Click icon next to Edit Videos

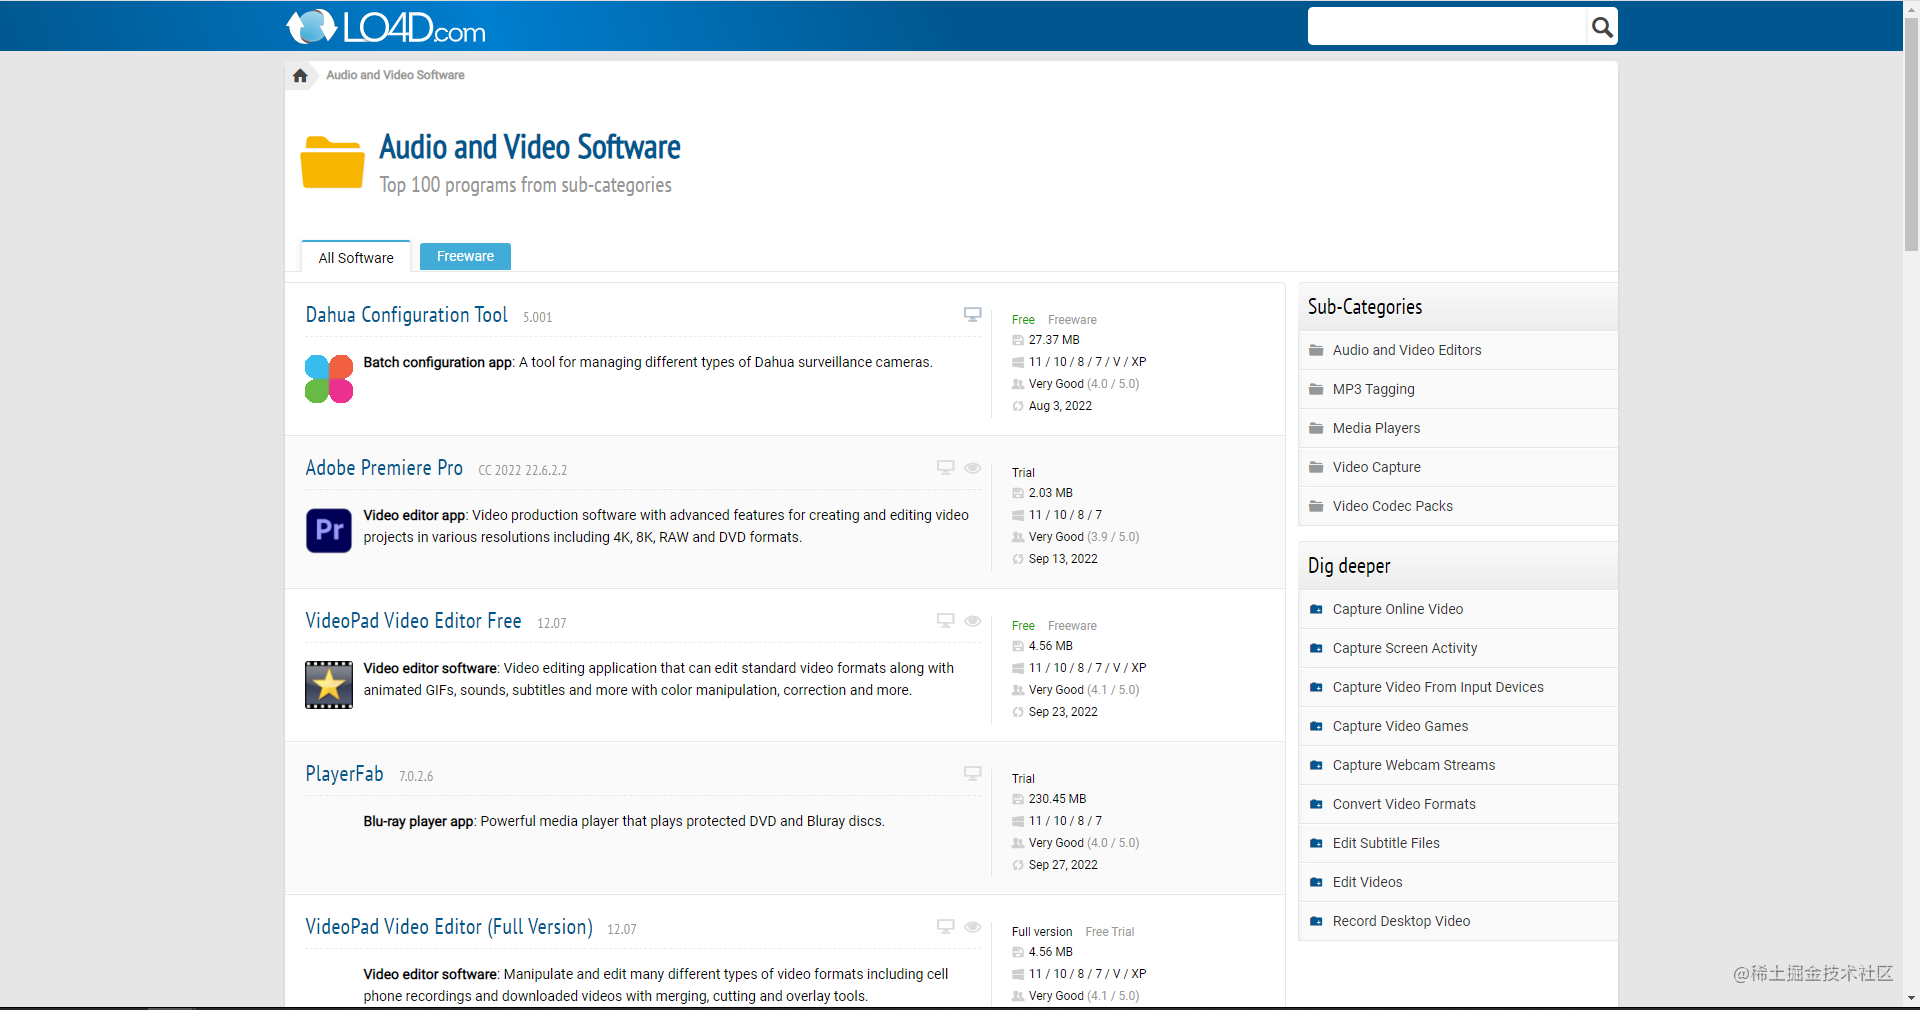pyautogui.click(x=1316, y=882)
